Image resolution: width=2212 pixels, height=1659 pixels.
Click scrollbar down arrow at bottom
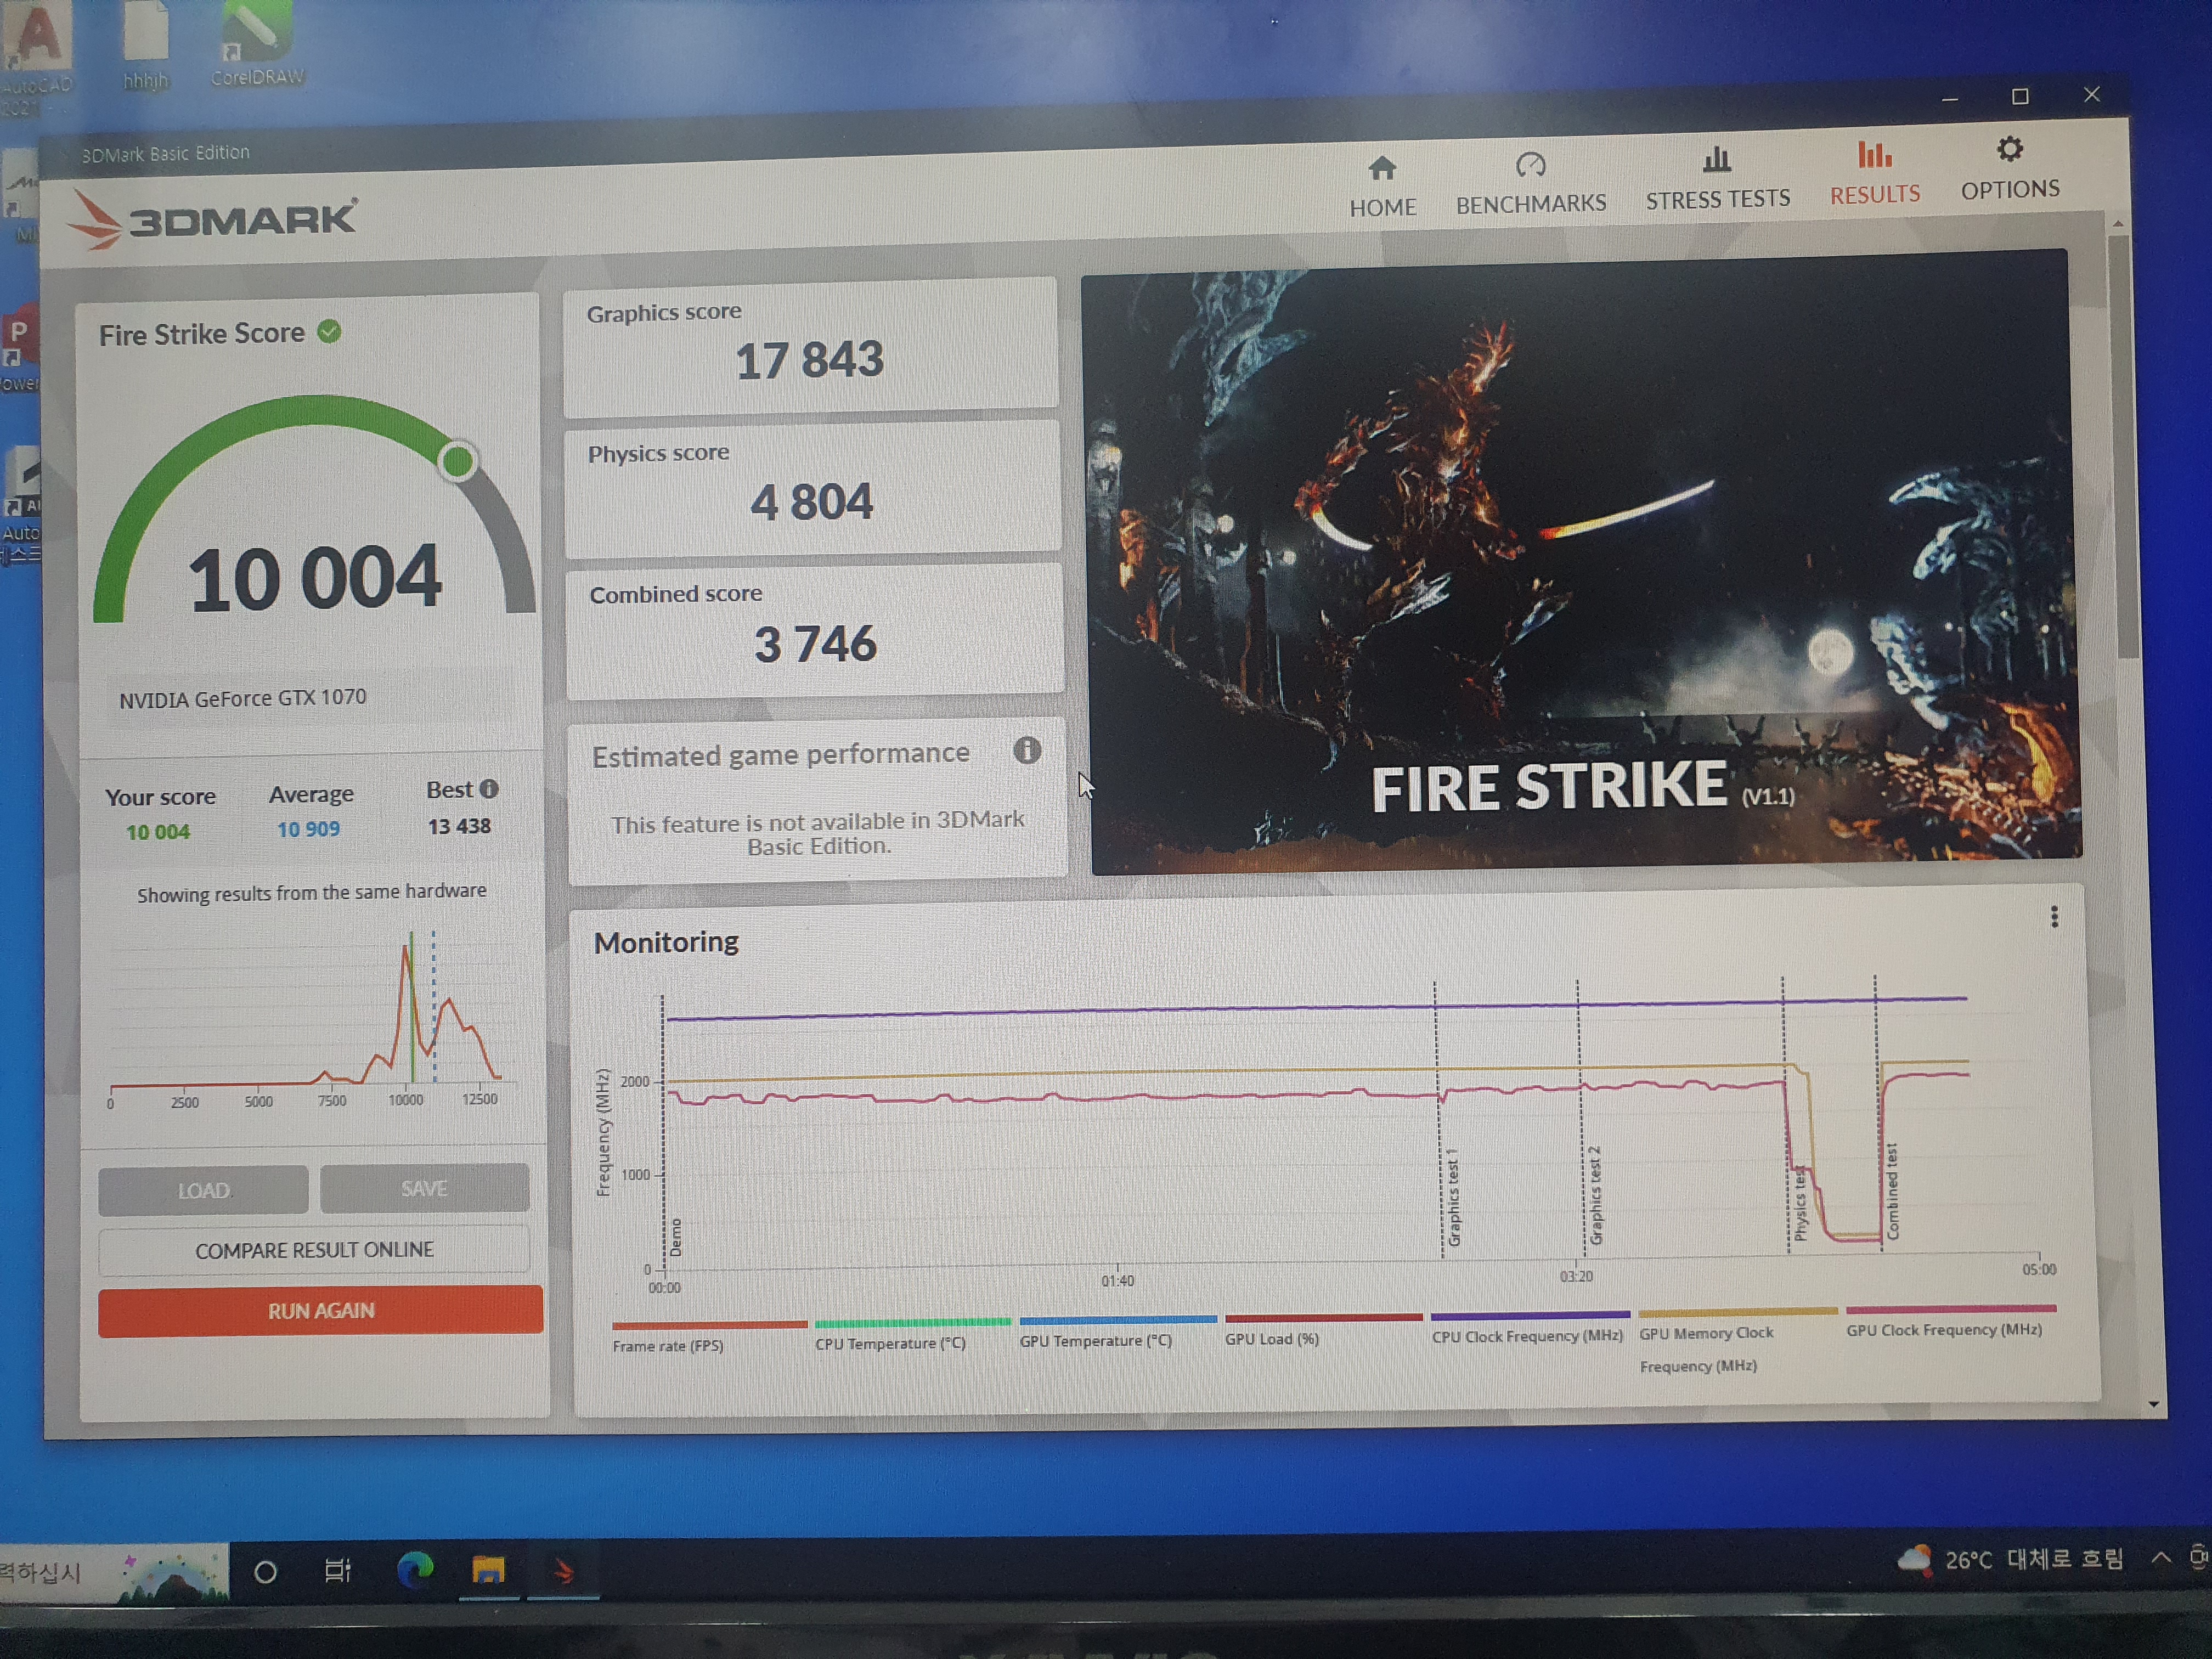tap(2153, 1405)
